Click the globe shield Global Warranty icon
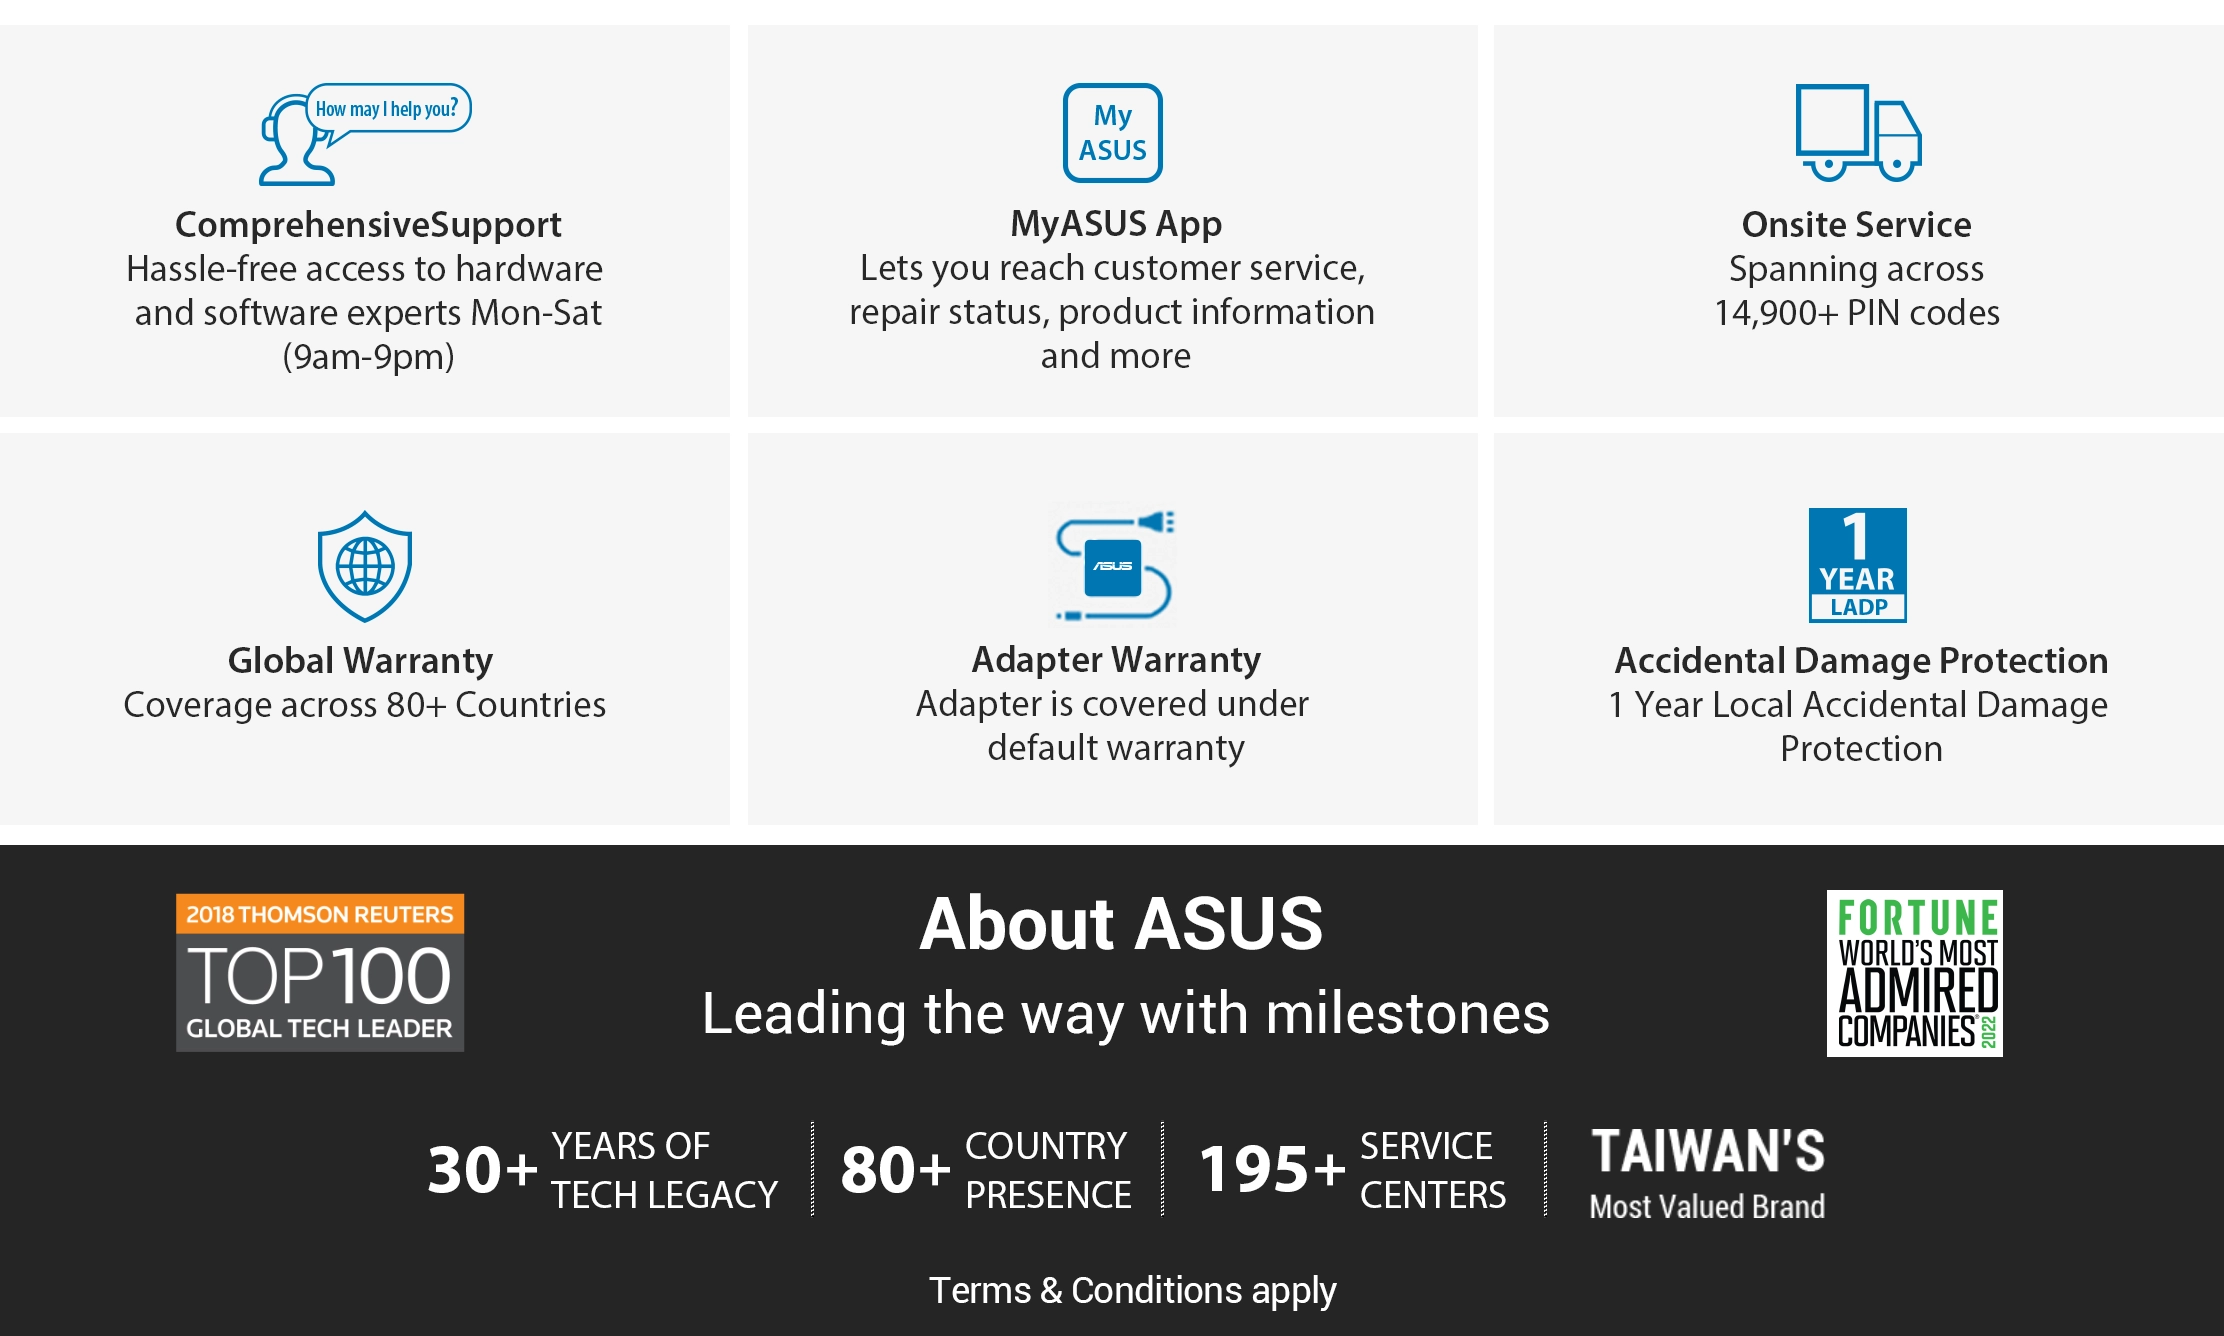Viewport: 2224px width, 1336px height. 365,566
